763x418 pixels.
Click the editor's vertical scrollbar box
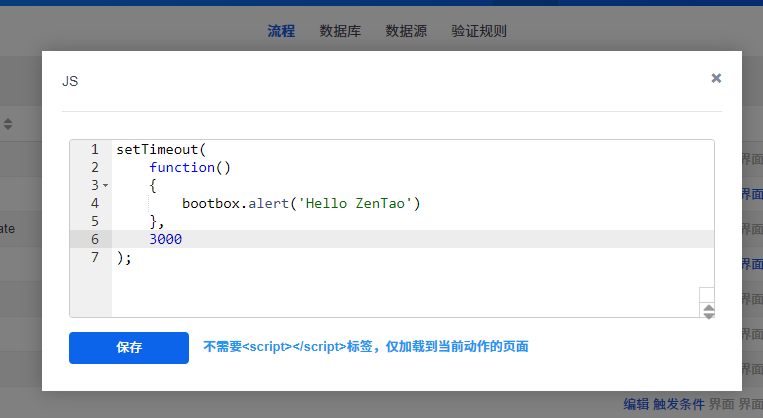(707, 295)
